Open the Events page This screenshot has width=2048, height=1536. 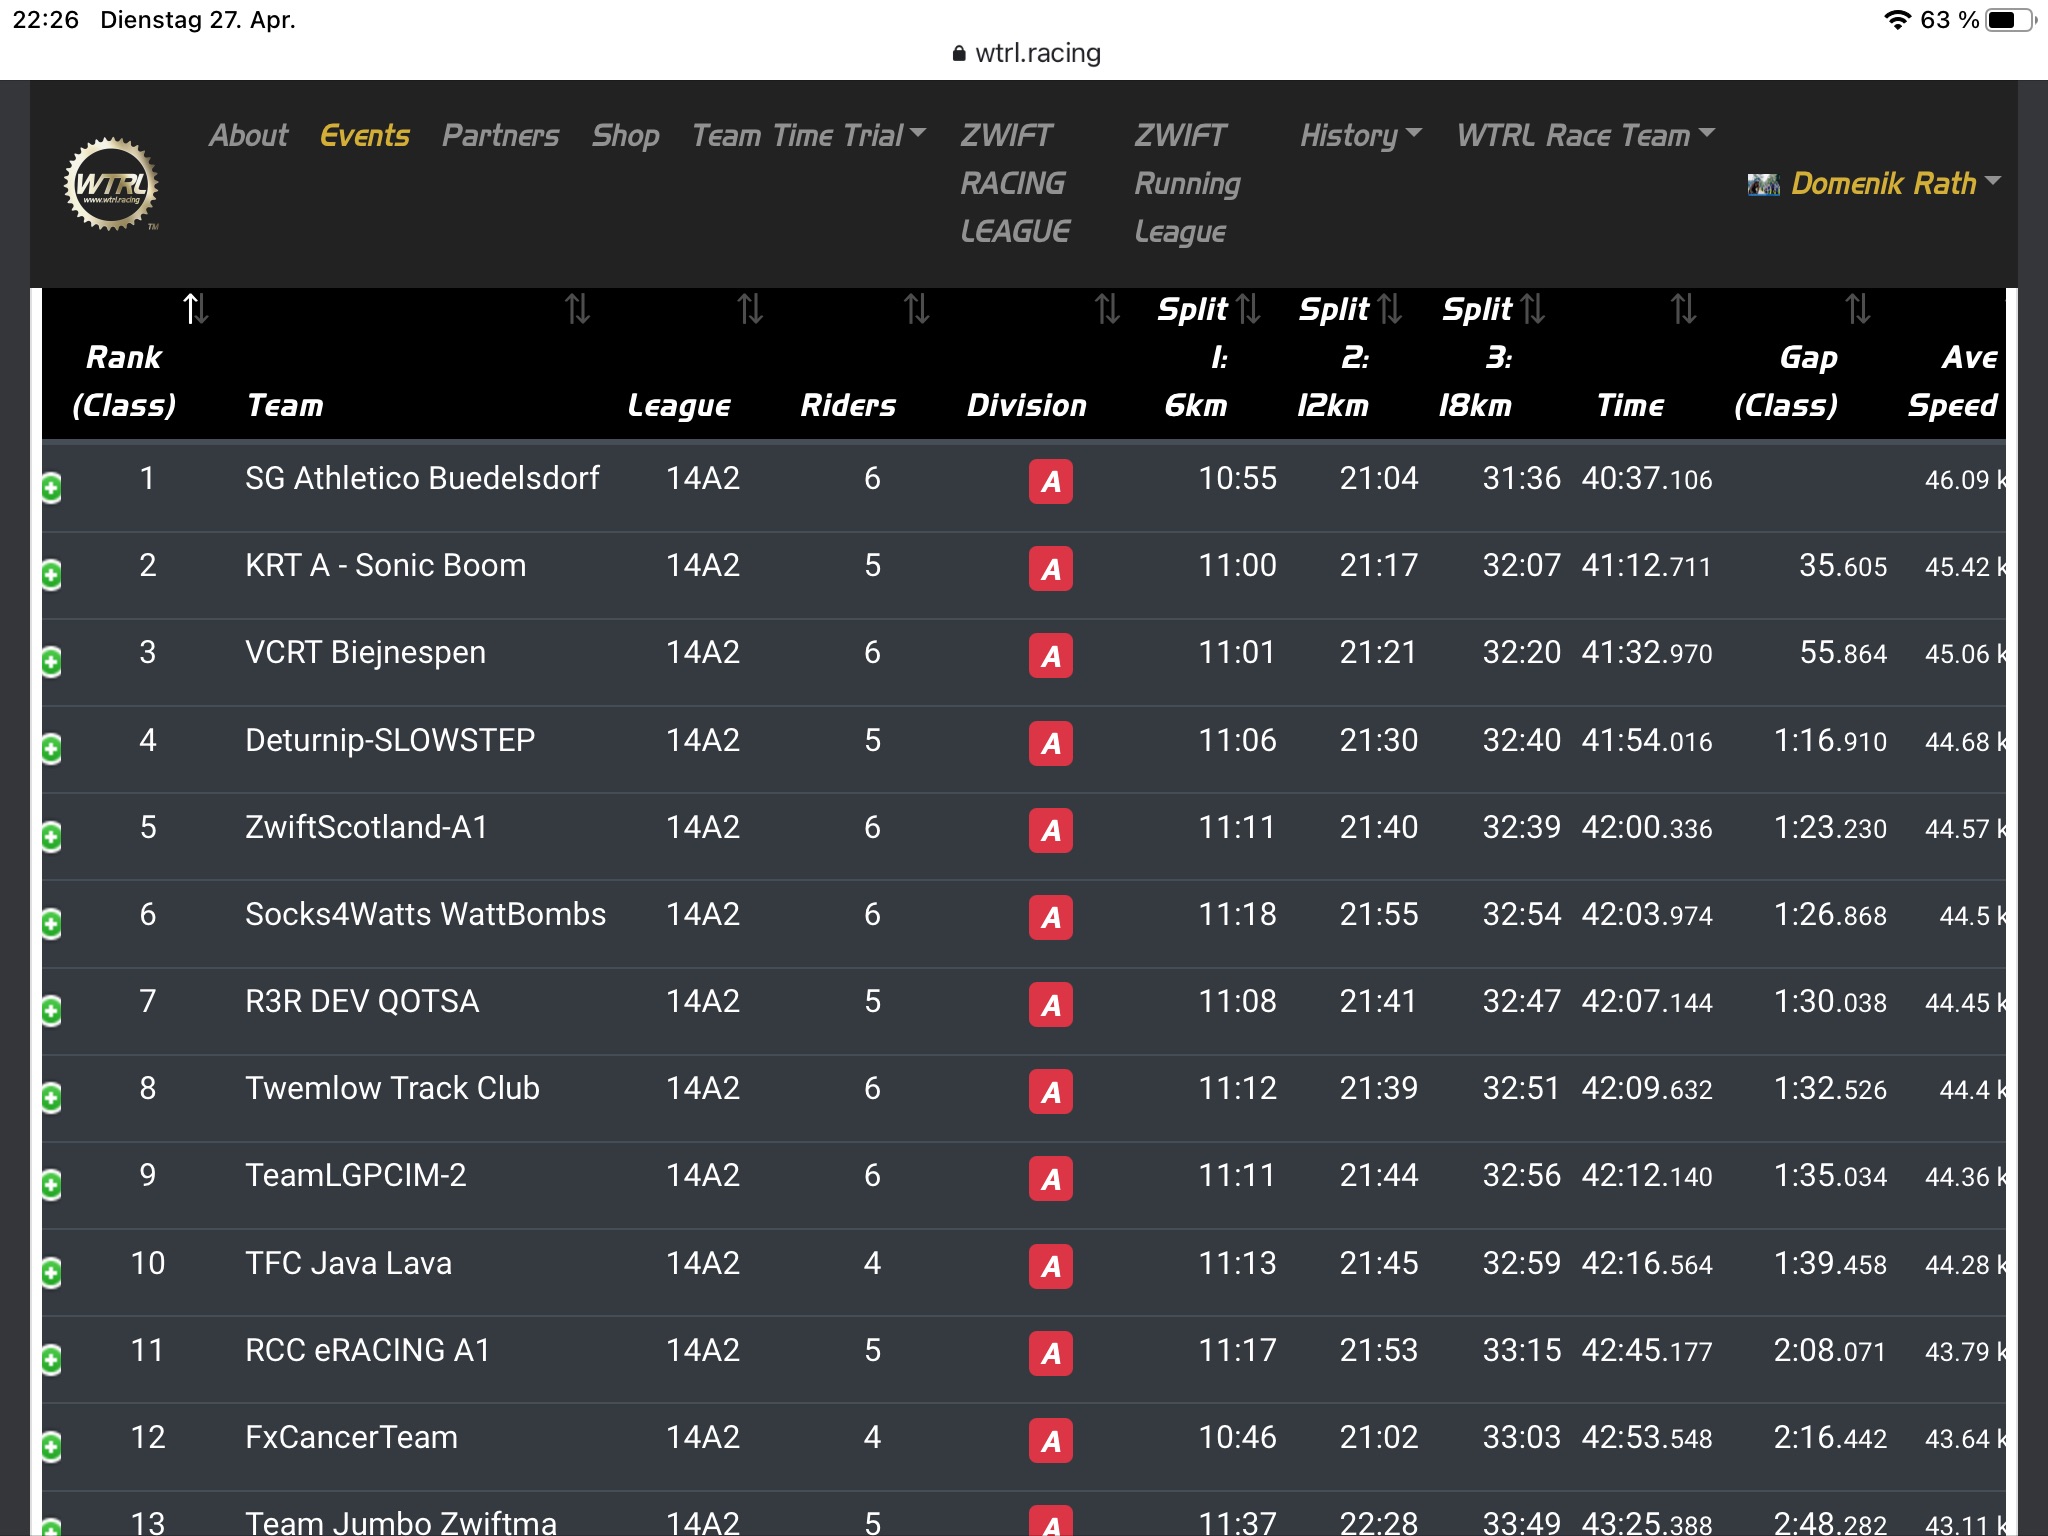coord(364,135)
